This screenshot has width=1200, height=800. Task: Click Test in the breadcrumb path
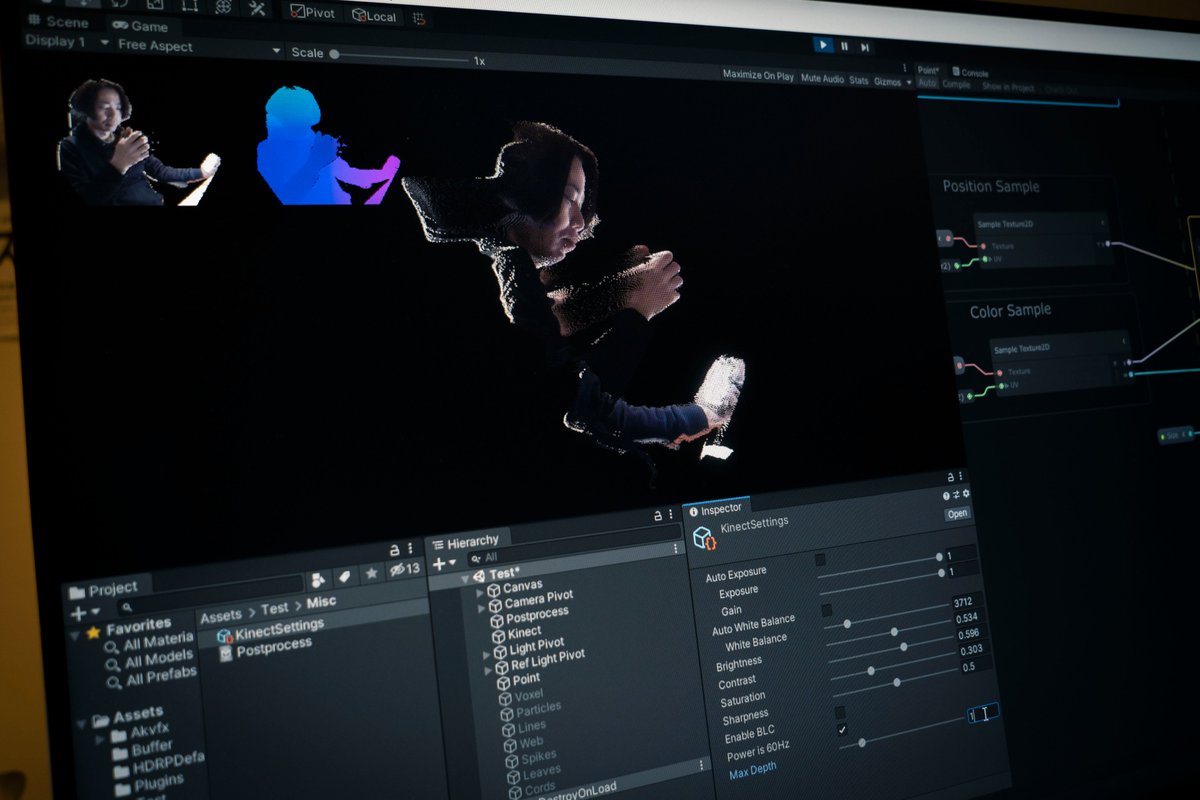tap(274, 608)
